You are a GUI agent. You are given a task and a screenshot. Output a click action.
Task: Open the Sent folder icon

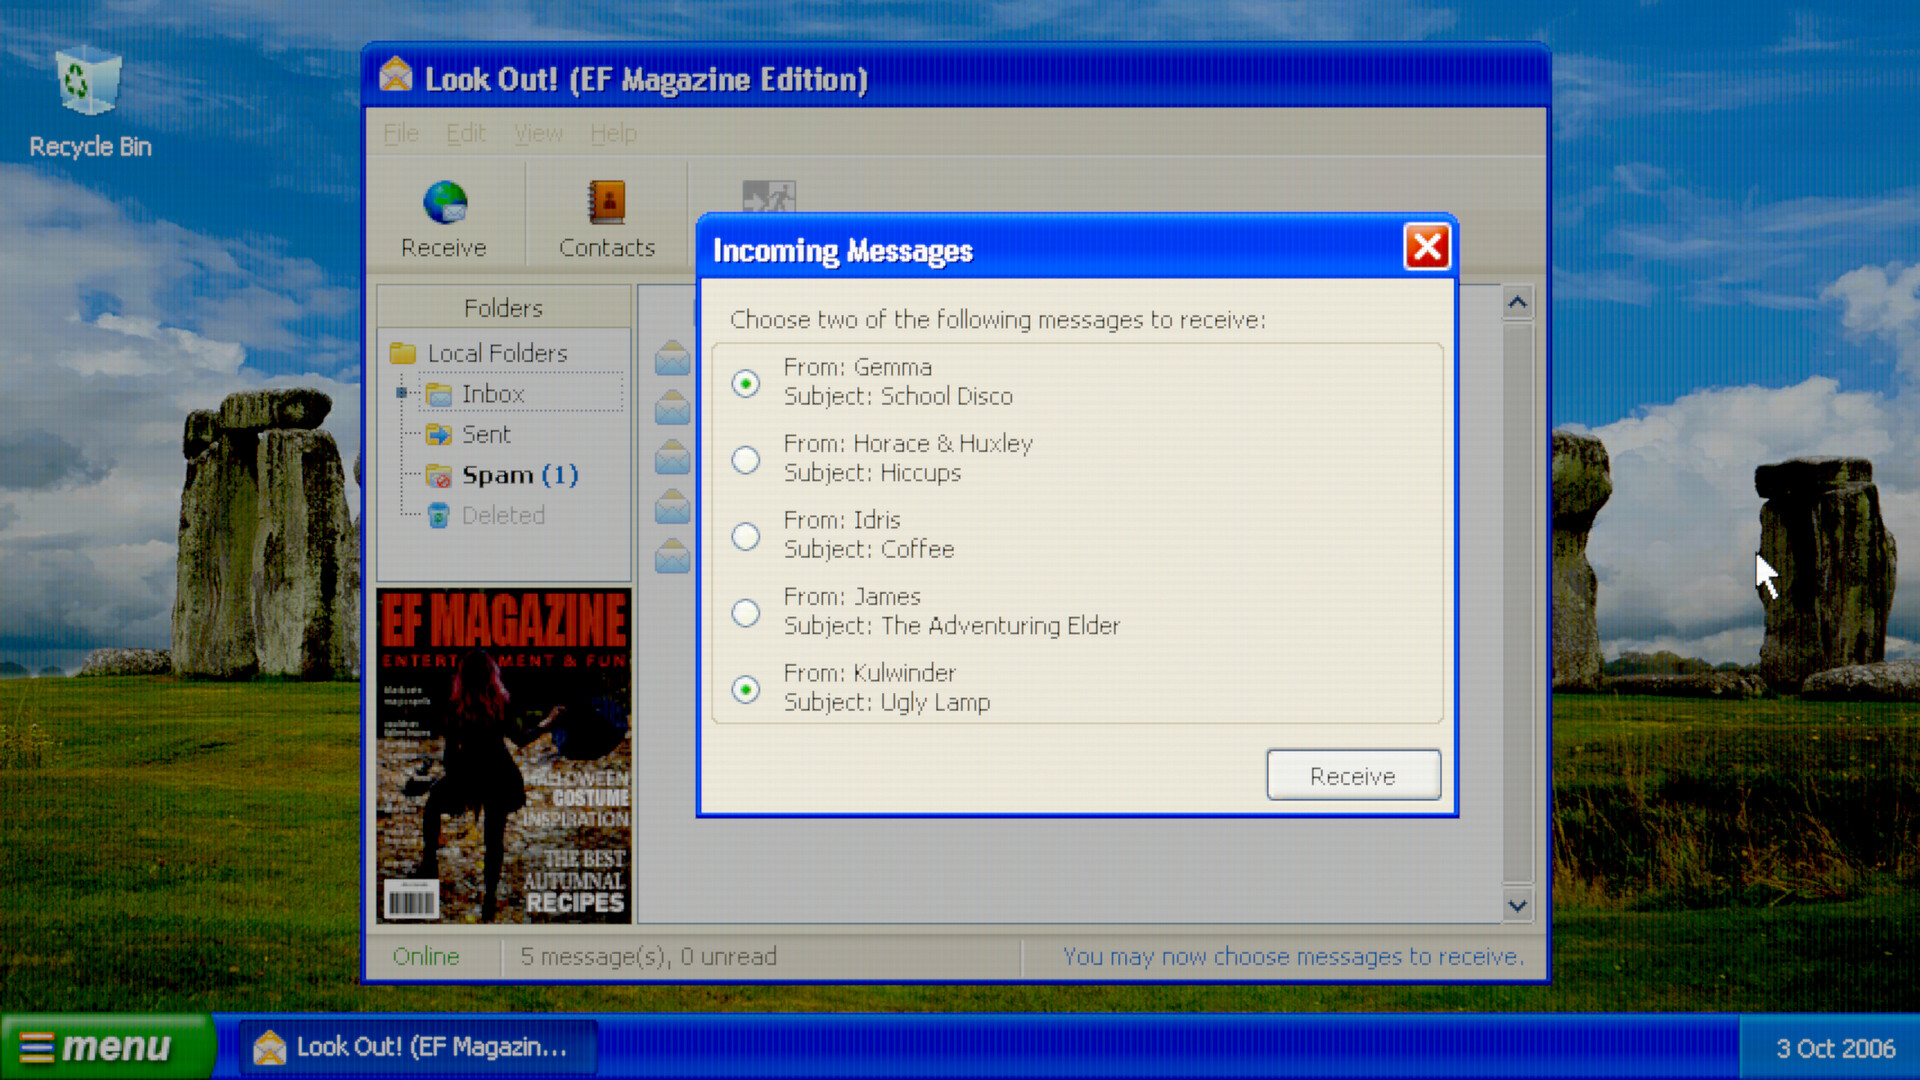pyautogui.click(x=438, y=435)
